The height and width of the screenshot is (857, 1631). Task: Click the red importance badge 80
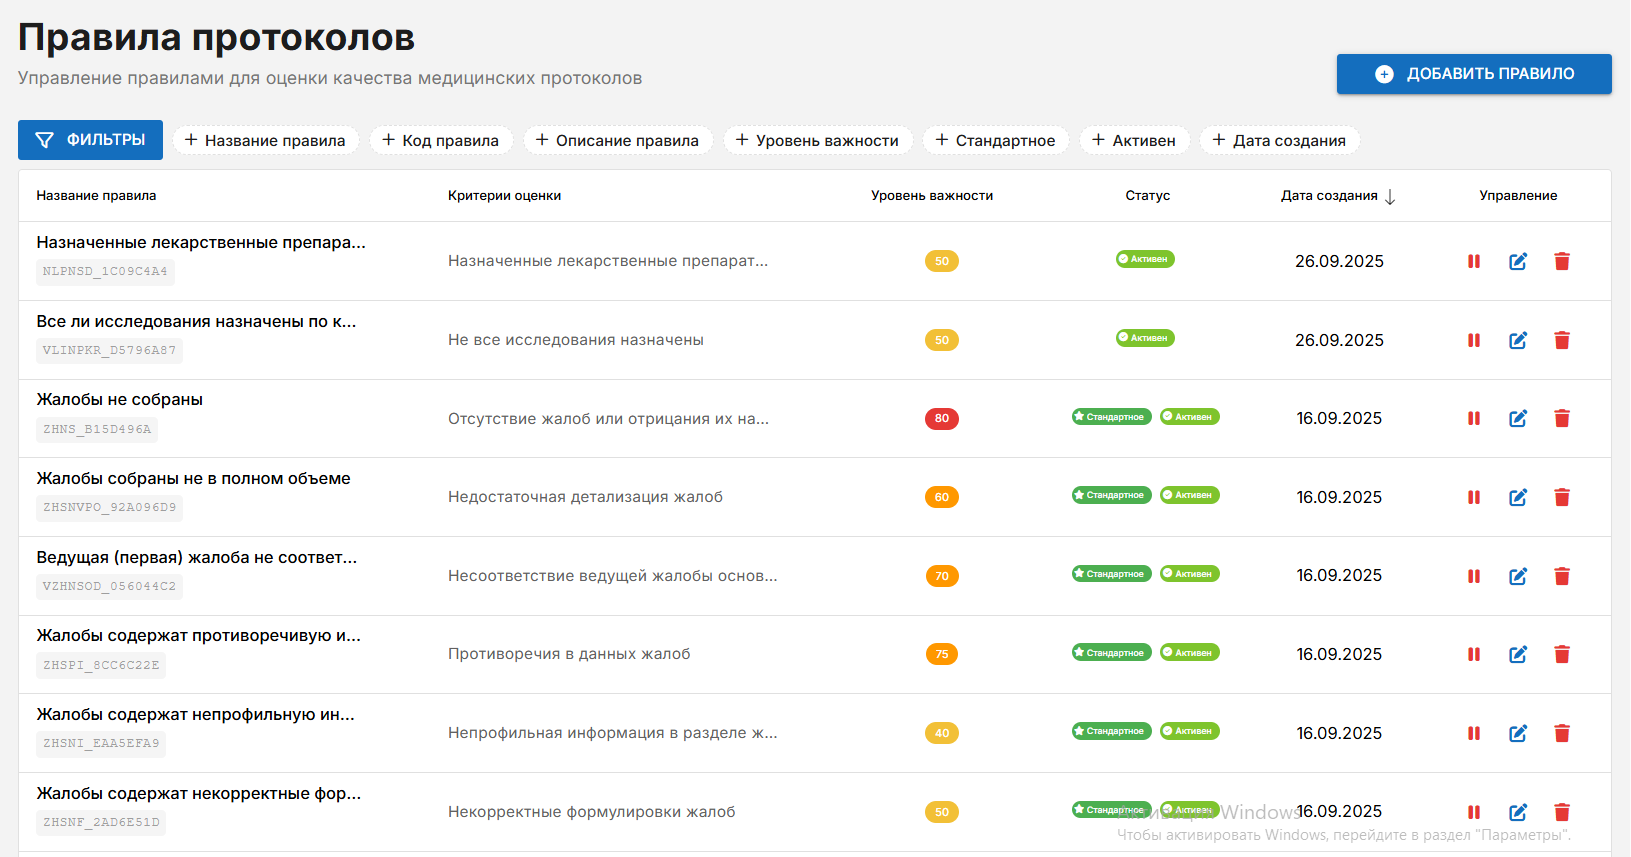pyautogui.click(x=941, y=418)
